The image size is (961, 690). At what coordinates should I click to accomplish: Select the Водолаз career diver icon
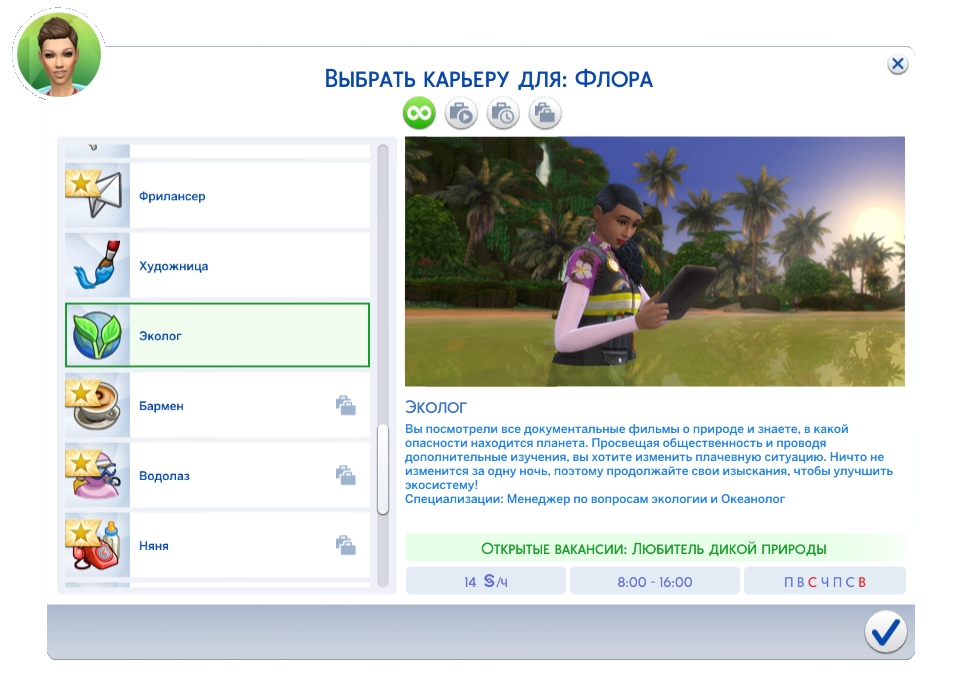pos(96,475)
